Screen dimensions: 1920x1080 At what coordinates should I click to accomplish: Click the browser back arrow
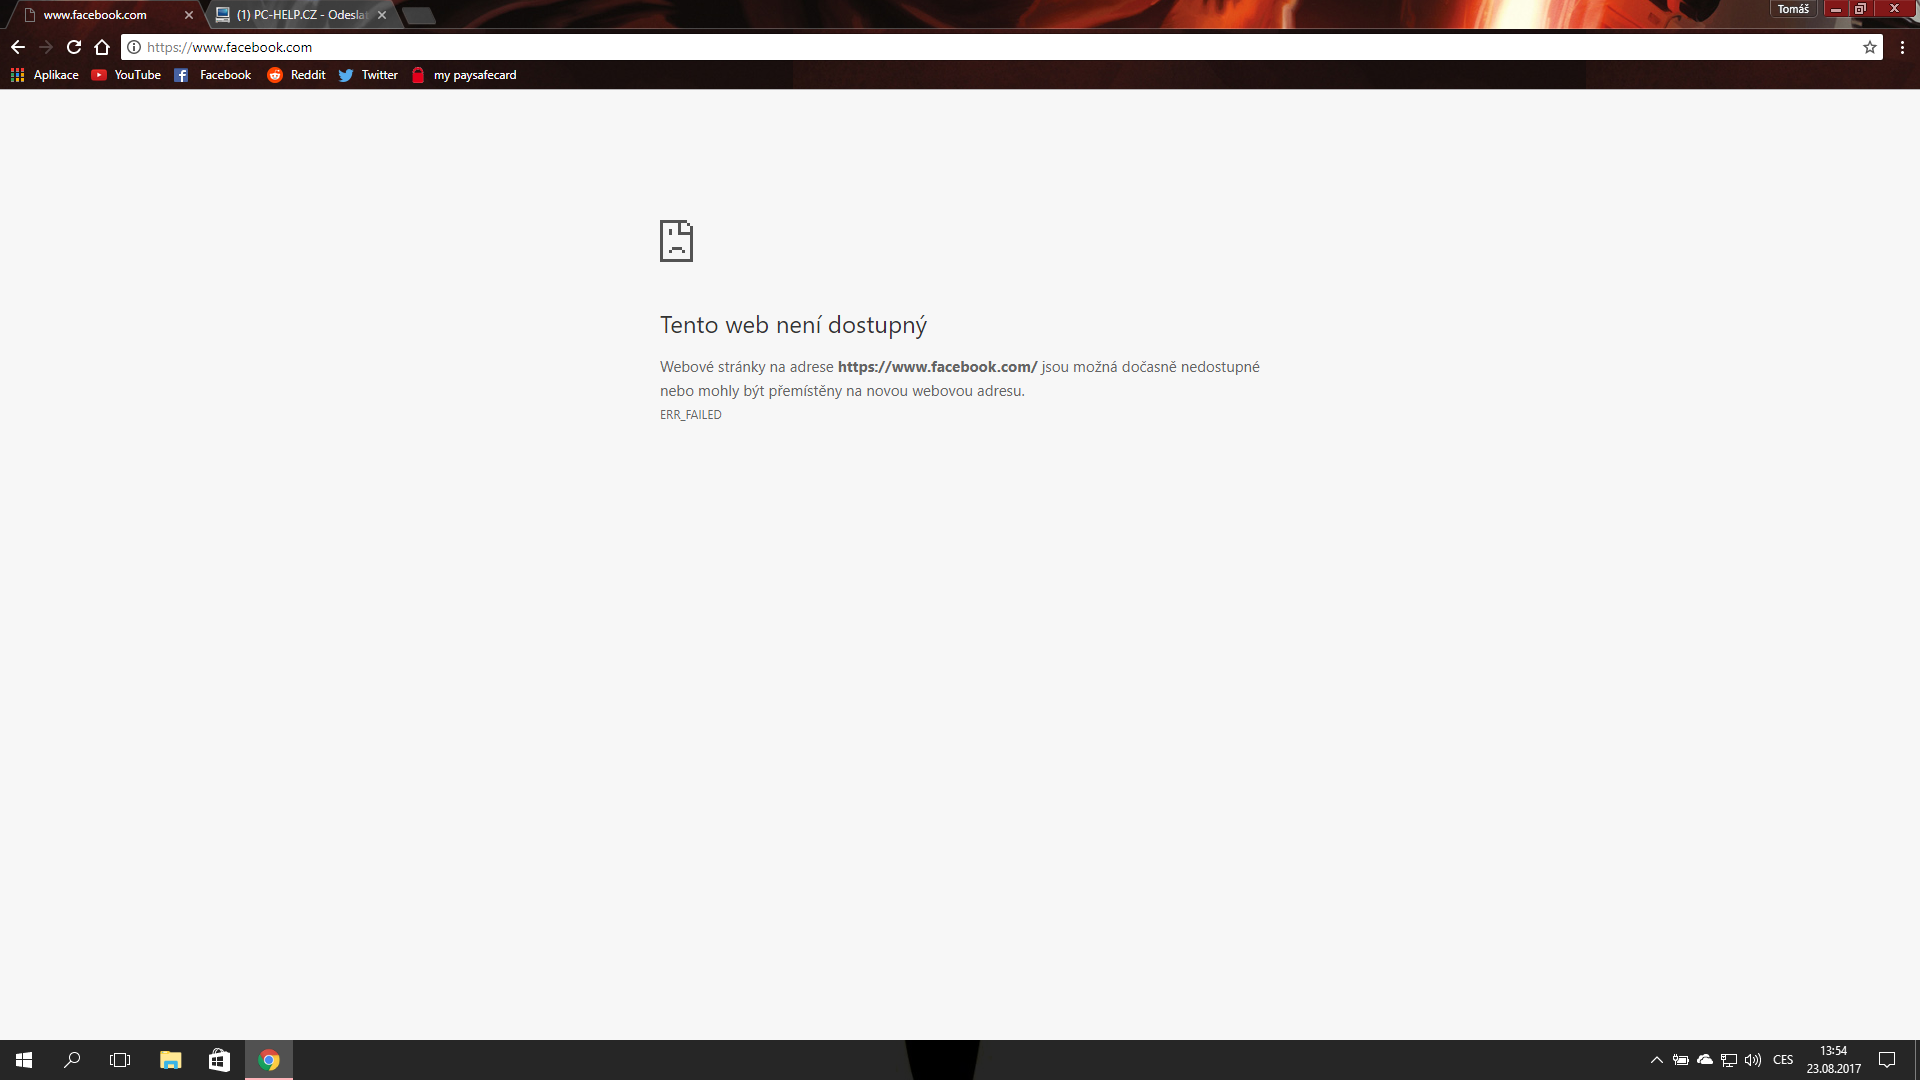(18, 47)
